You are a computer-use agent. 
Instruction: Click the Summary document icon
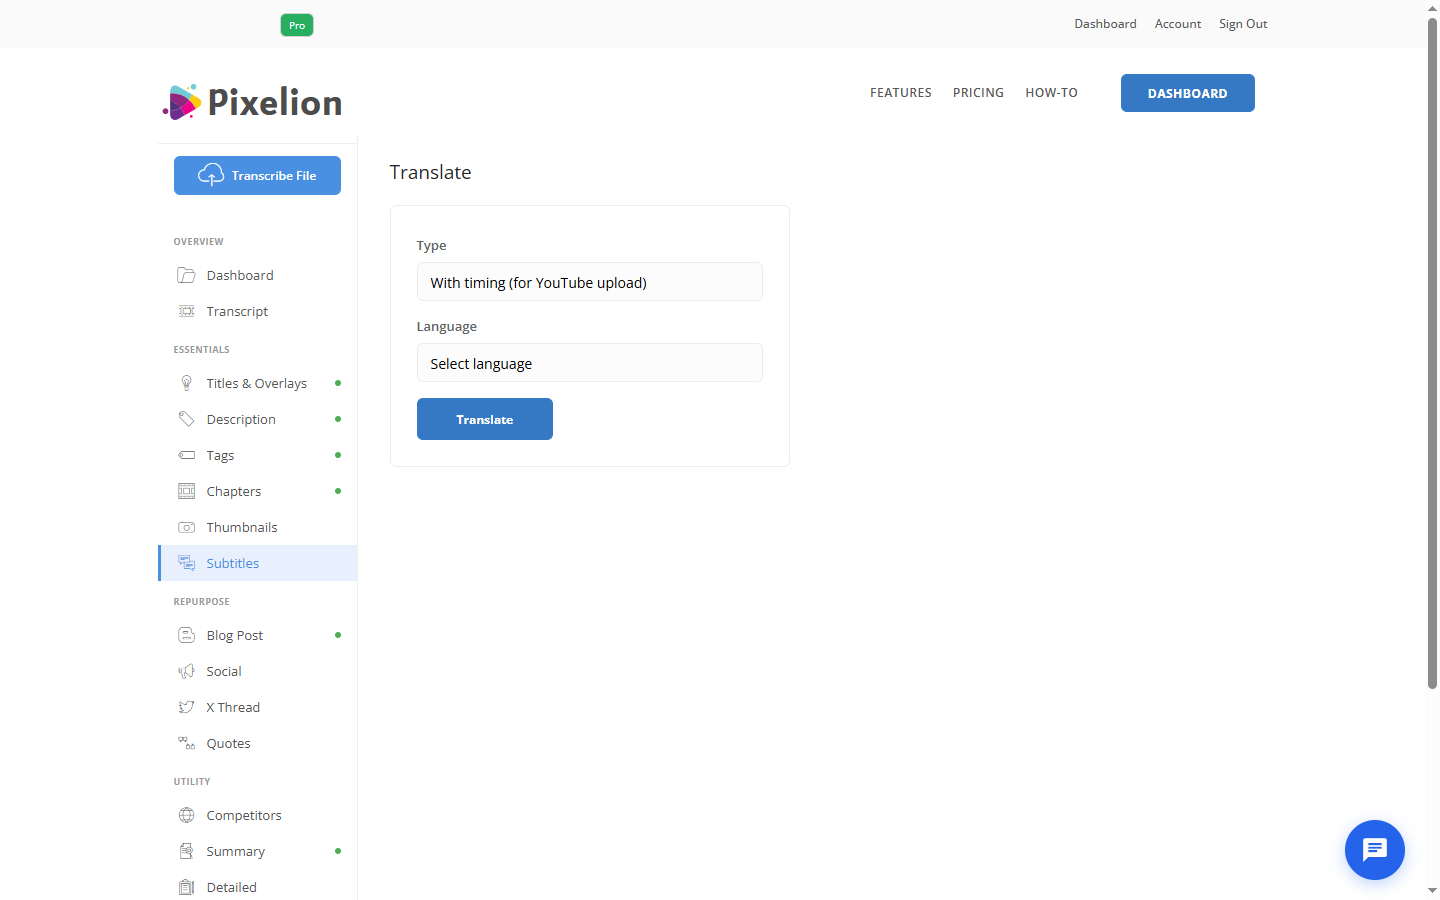point(186,851)
